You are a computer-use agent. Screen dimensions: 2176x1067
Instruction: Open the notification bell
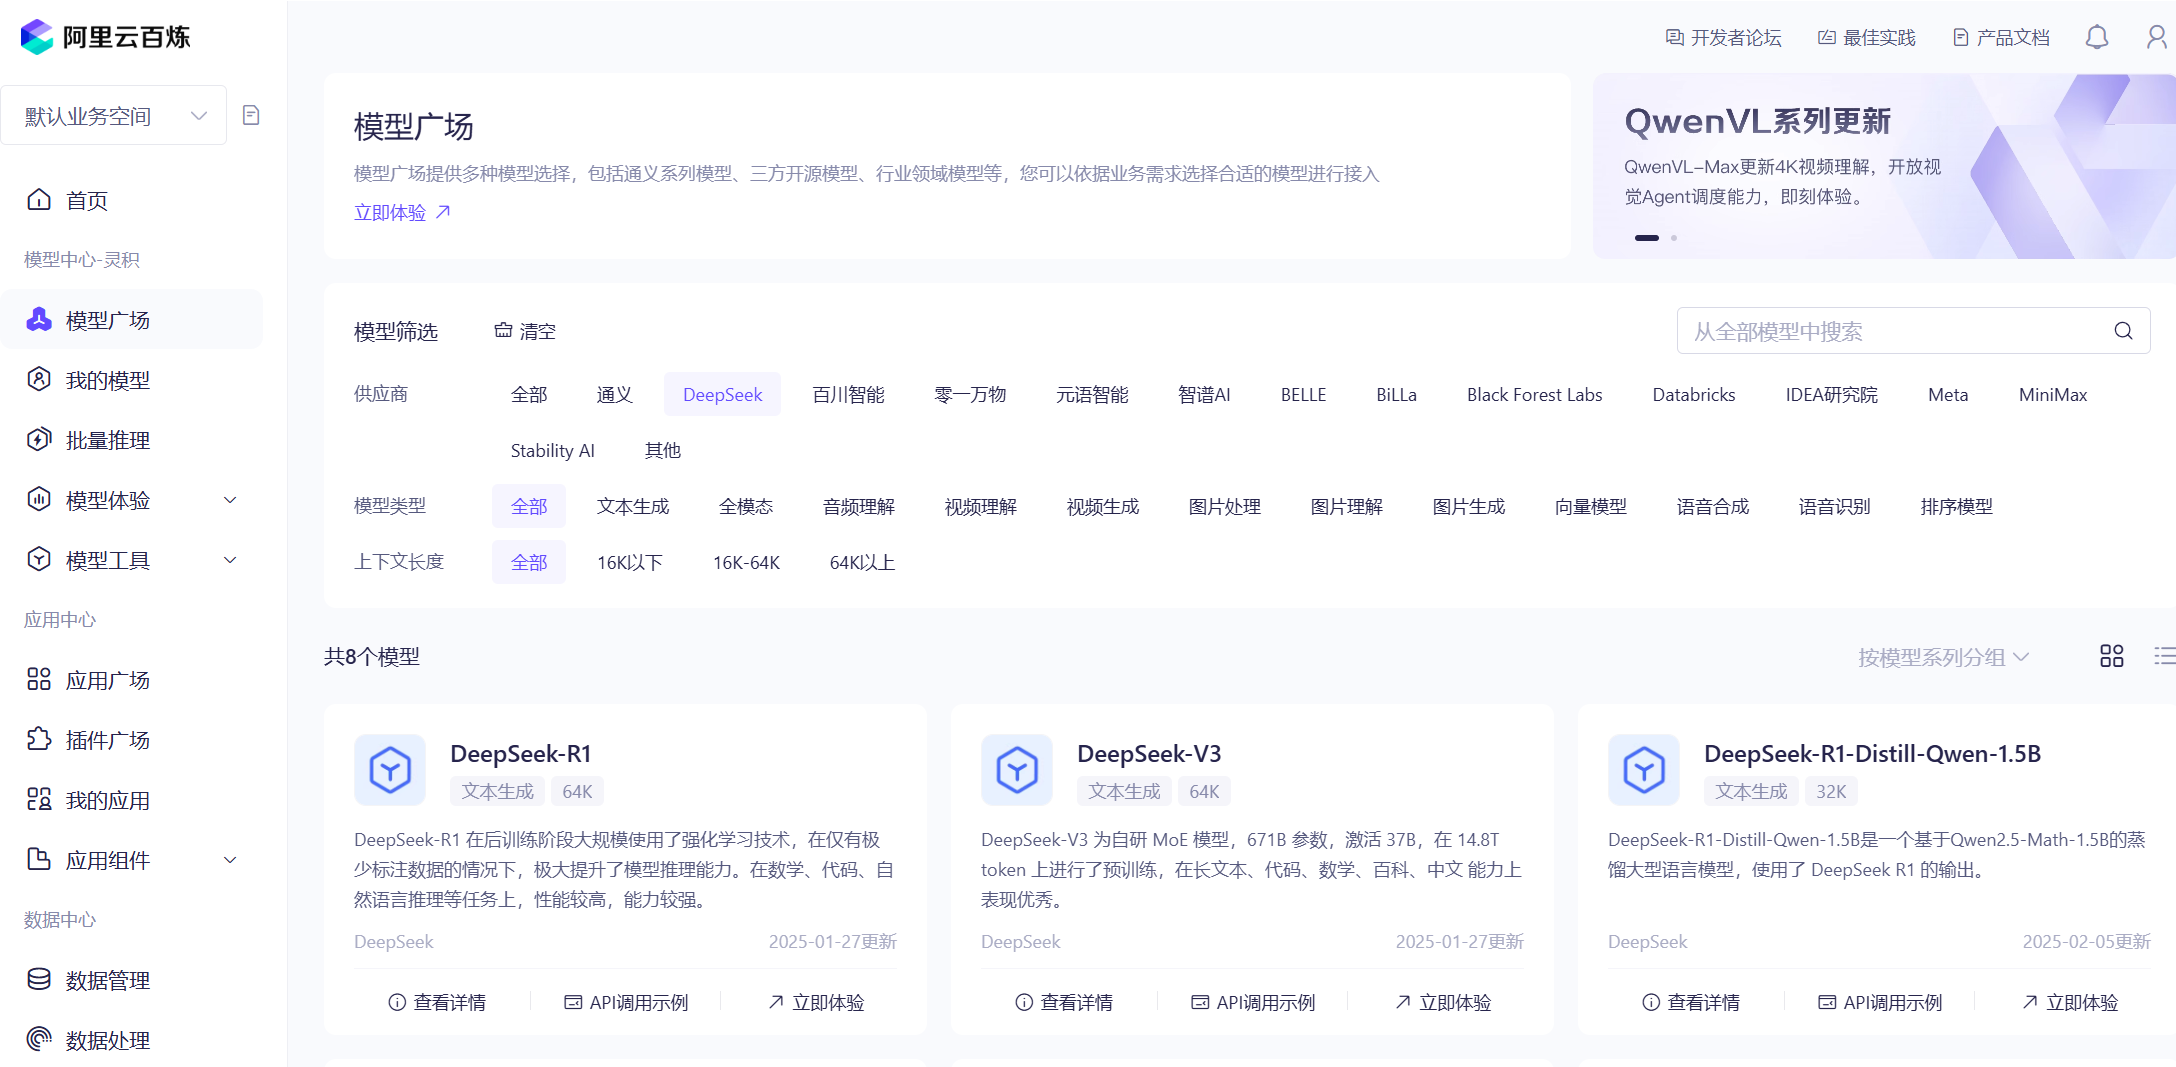click(x=2096, y=37)
